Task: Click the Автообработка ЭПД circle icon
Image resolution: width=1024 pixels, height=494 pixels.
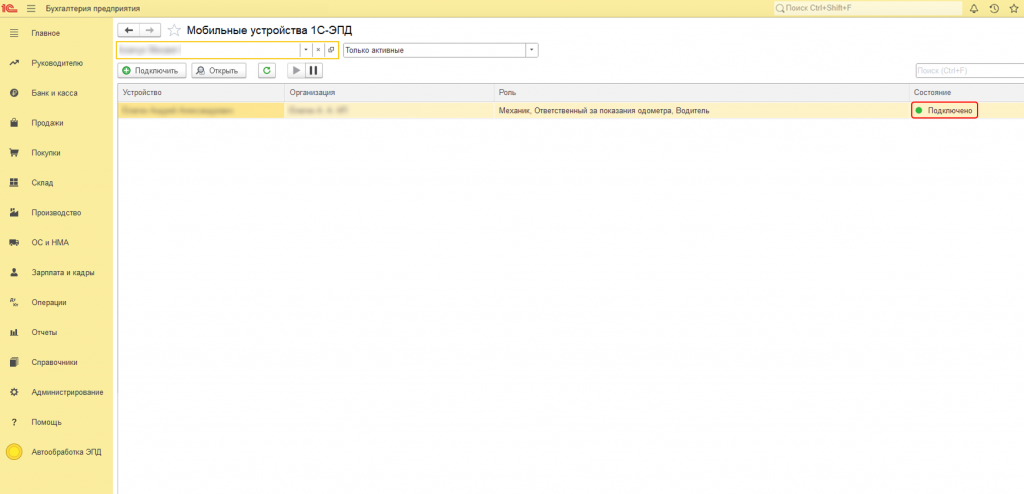Action: [14, 452]
